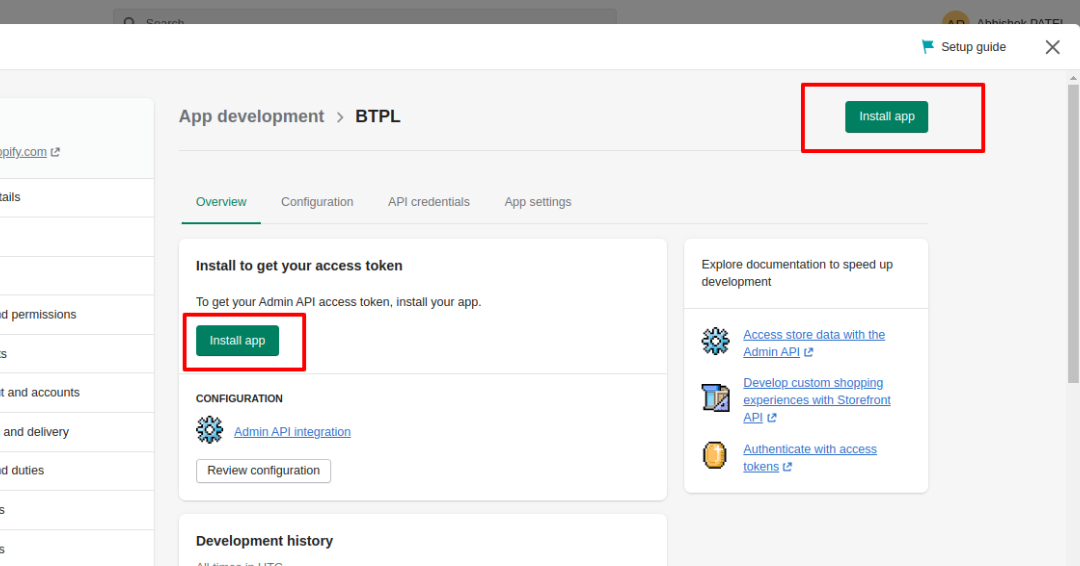The height and width of the screenshot is (566, 1080).
Task: Select the accounts item in sidebar
Action: tap(76, 392)
